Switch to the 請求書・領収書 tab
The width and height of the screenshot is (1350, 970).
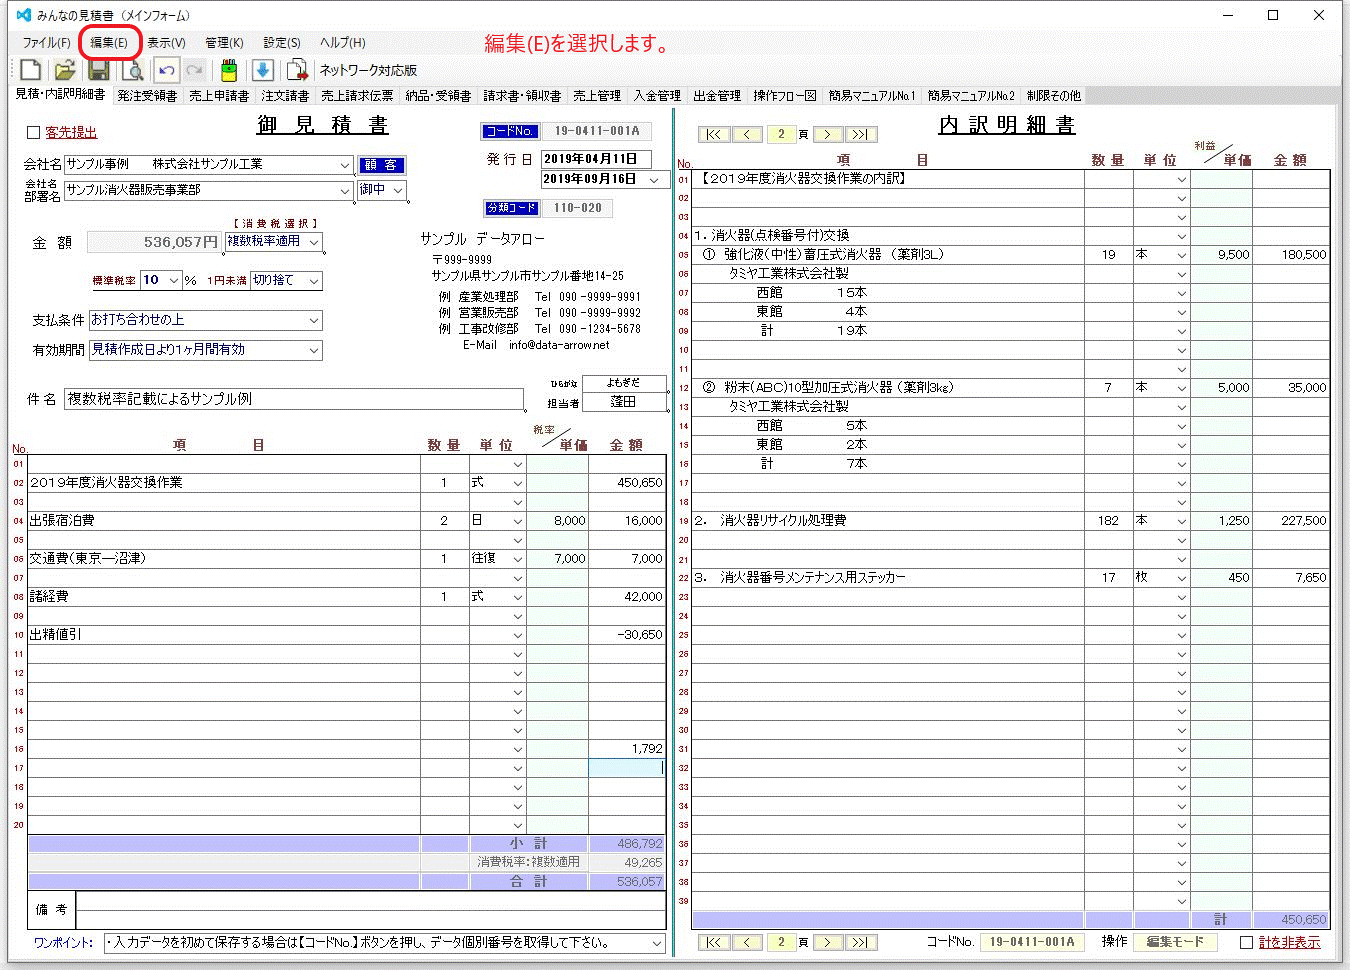tap(522, 96)
